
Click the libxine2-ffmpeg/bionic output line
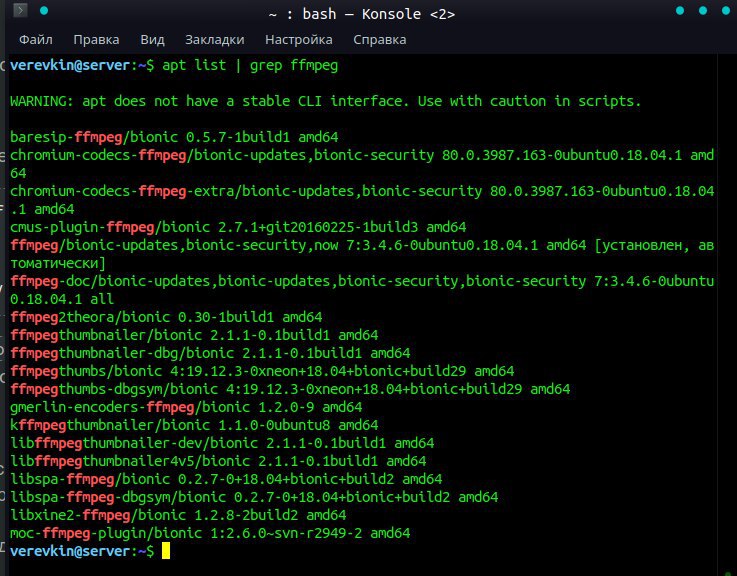click(x=178, y=515)
